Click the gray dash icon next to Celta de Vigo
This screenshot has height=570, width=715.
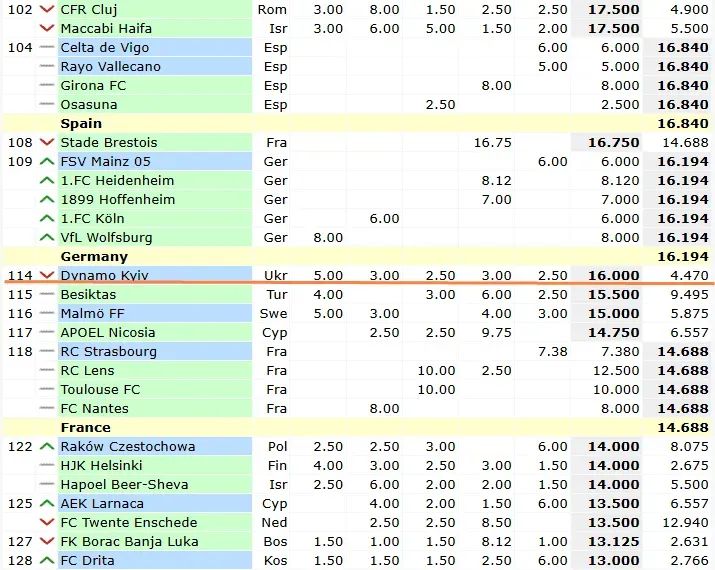tap(46, 47)
